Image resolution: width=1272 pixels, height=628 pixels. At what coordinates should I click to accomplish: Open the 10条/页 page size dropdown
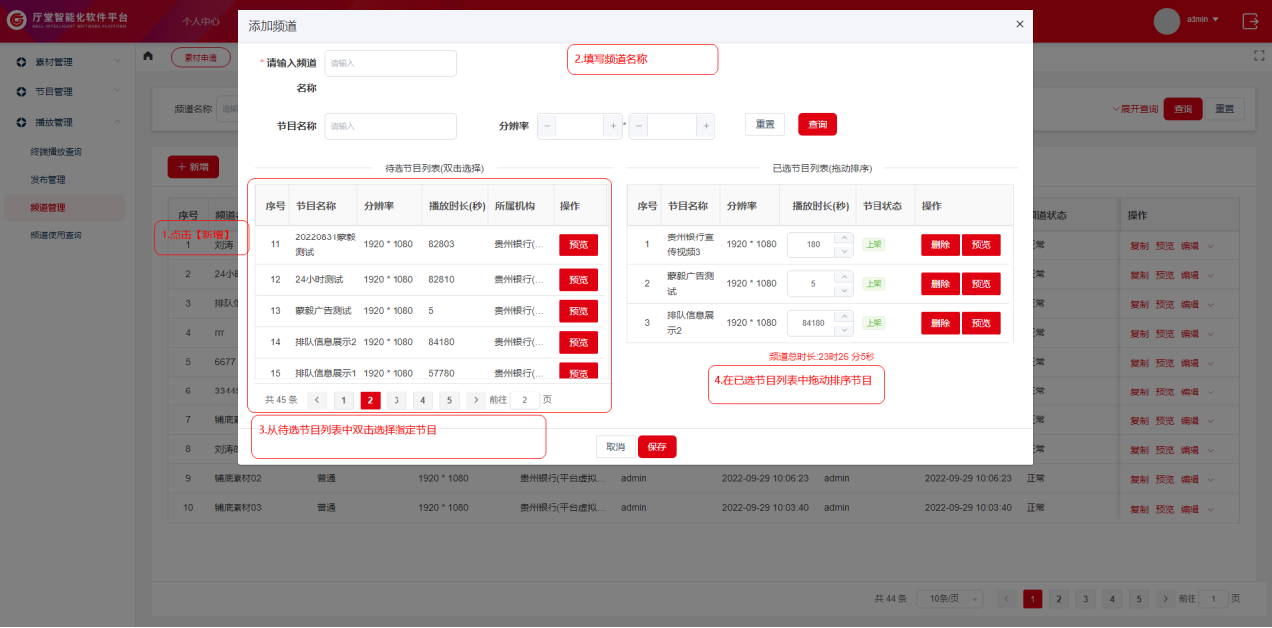click(948, 598)
